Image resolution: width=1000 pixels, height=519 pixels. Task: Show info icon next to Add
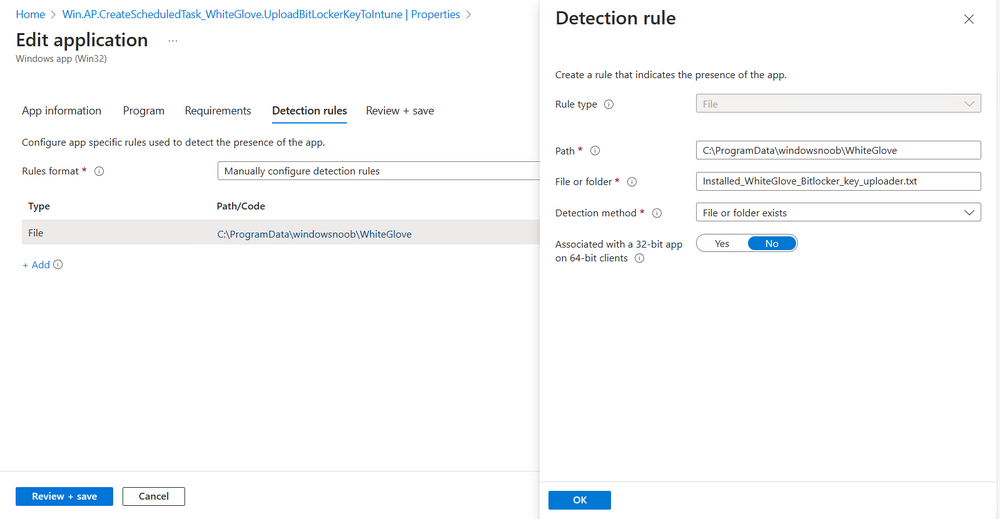(58, 265)
